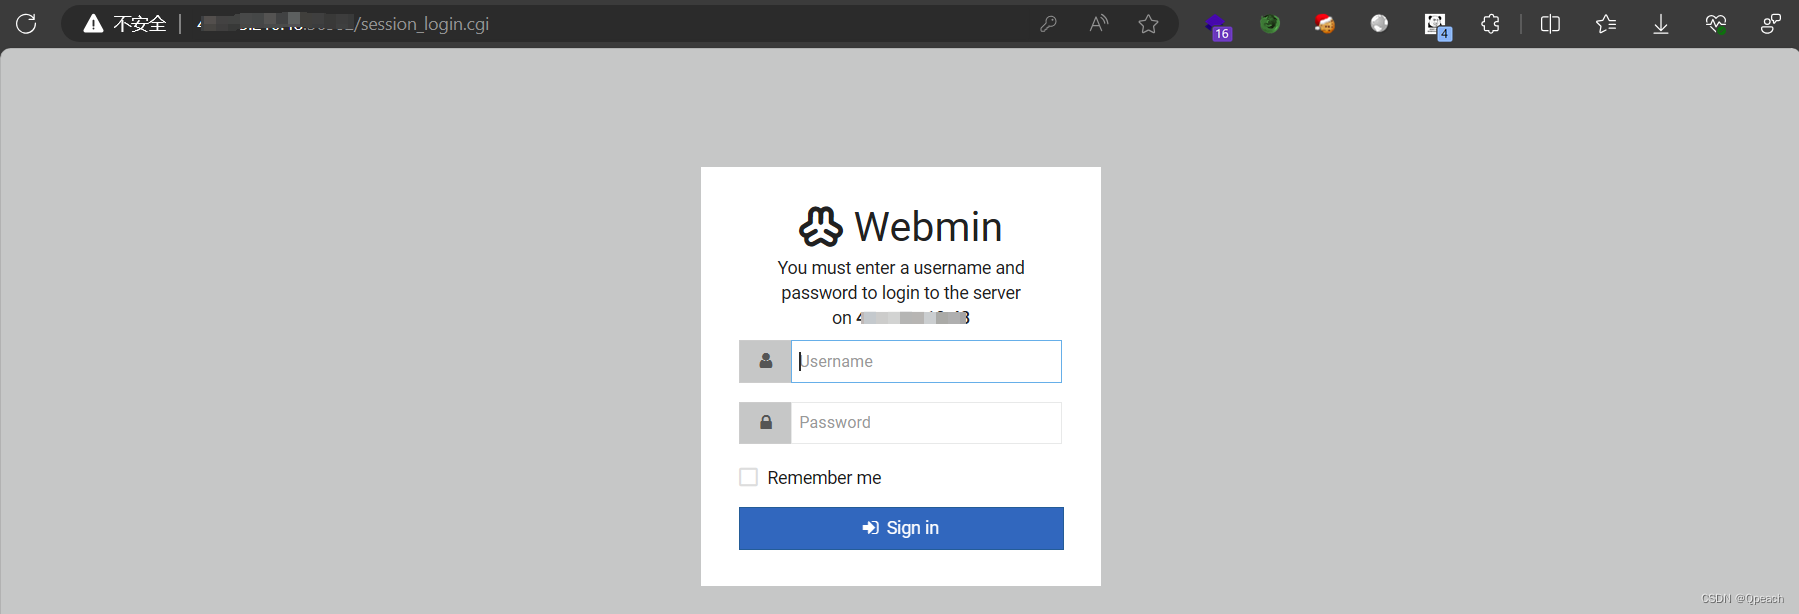This screenshot has height=614, width=1799.
Task: Enable split screen view
Action: click(x=1549, y=23)
